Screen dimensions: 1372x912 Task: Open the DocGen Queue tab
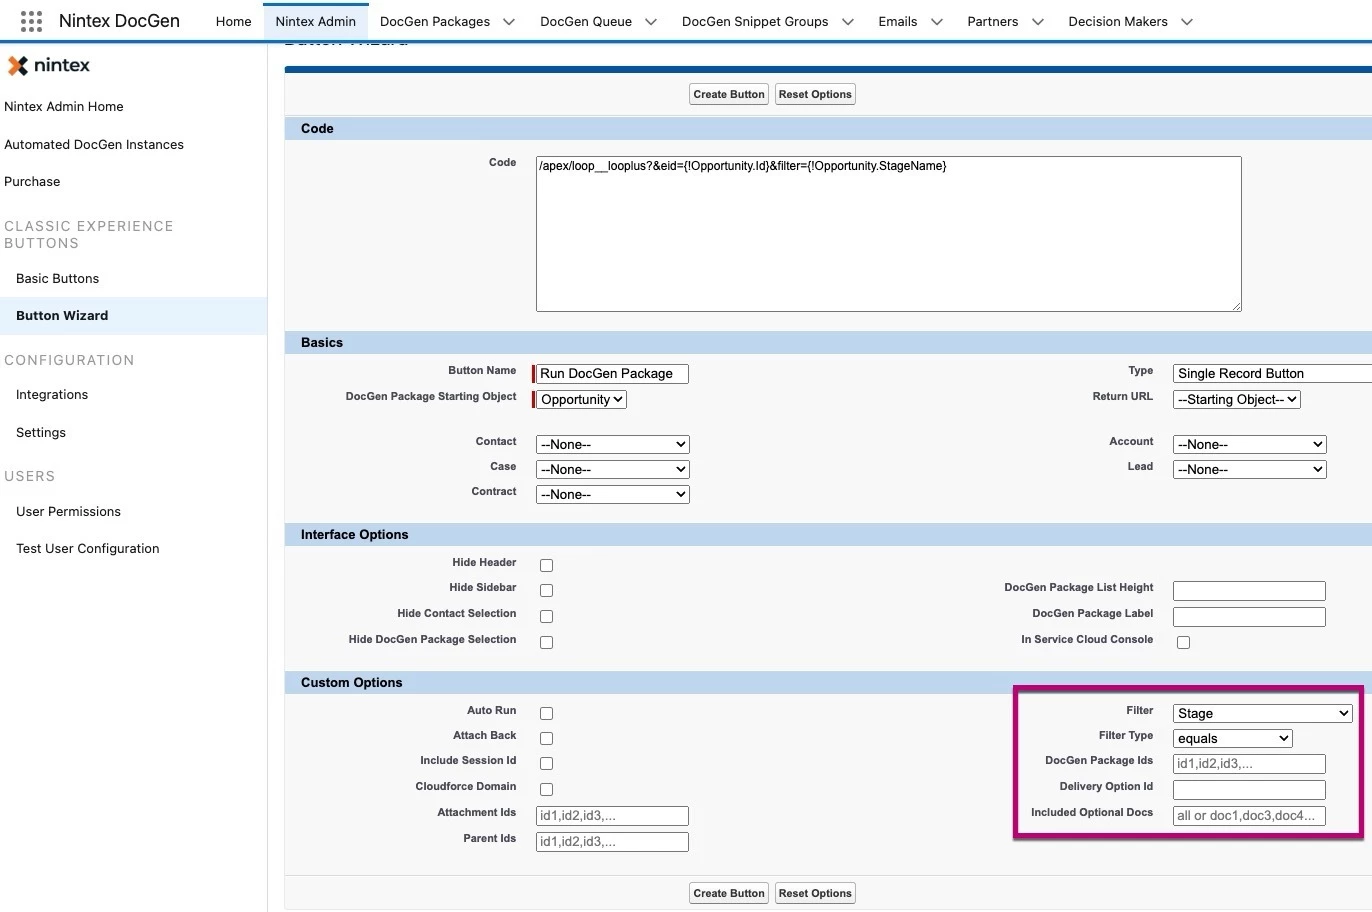pos(585,21)
